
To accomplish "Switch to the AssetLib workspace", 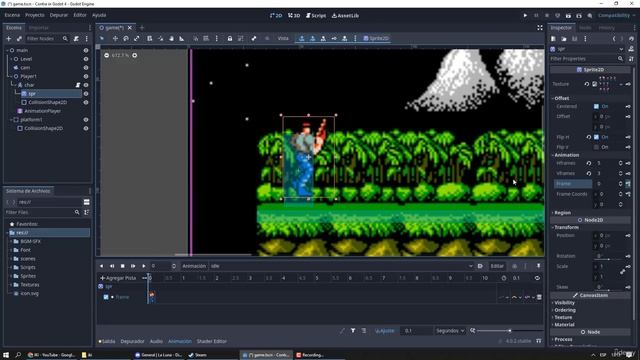I will [x=345, y=16].
